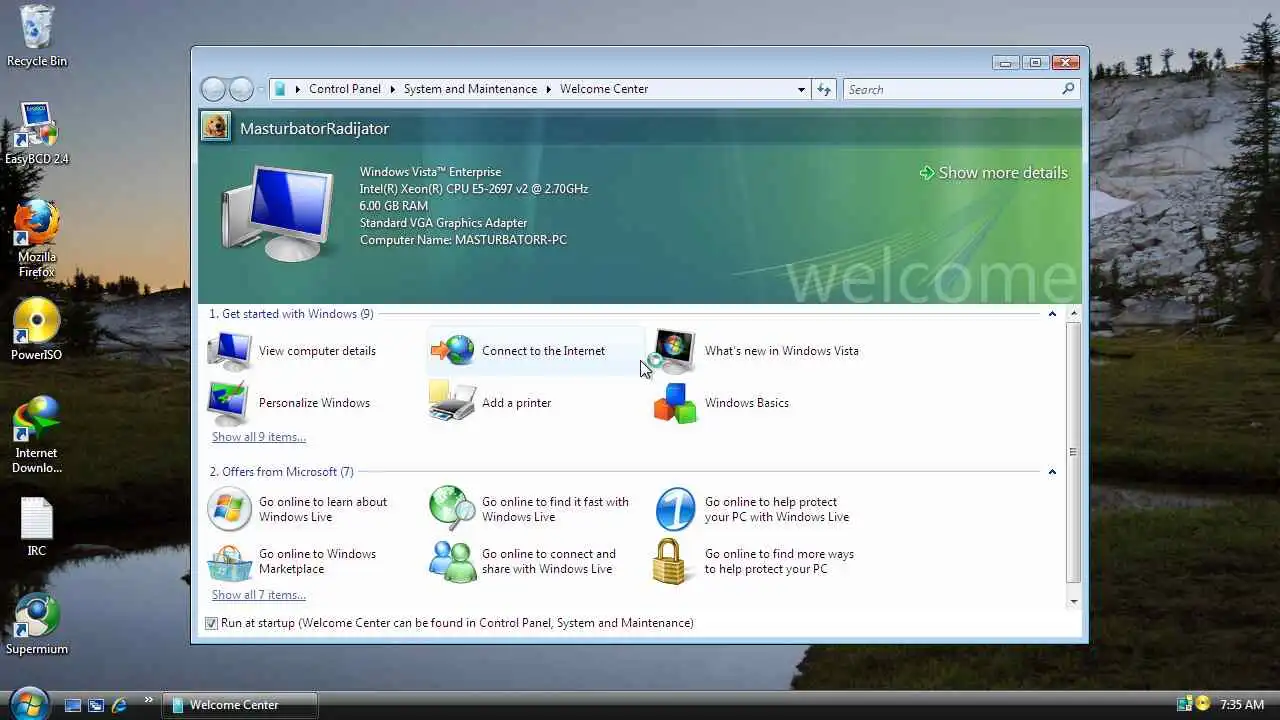
Task: Click Show Desktop in Quick Launch
Action: [73, 705]
